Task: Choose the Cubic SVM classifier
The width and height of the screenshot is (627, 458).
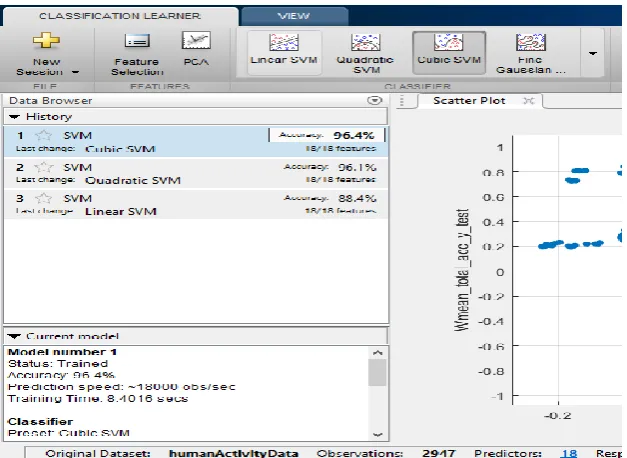Action: pos(449,52)
